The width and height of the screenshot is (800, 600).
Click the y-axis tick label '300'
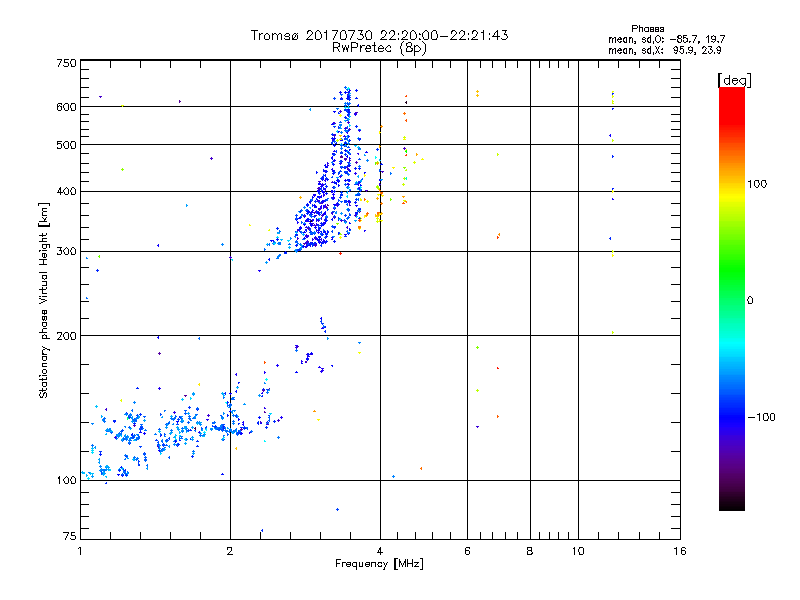pos(66,252)
